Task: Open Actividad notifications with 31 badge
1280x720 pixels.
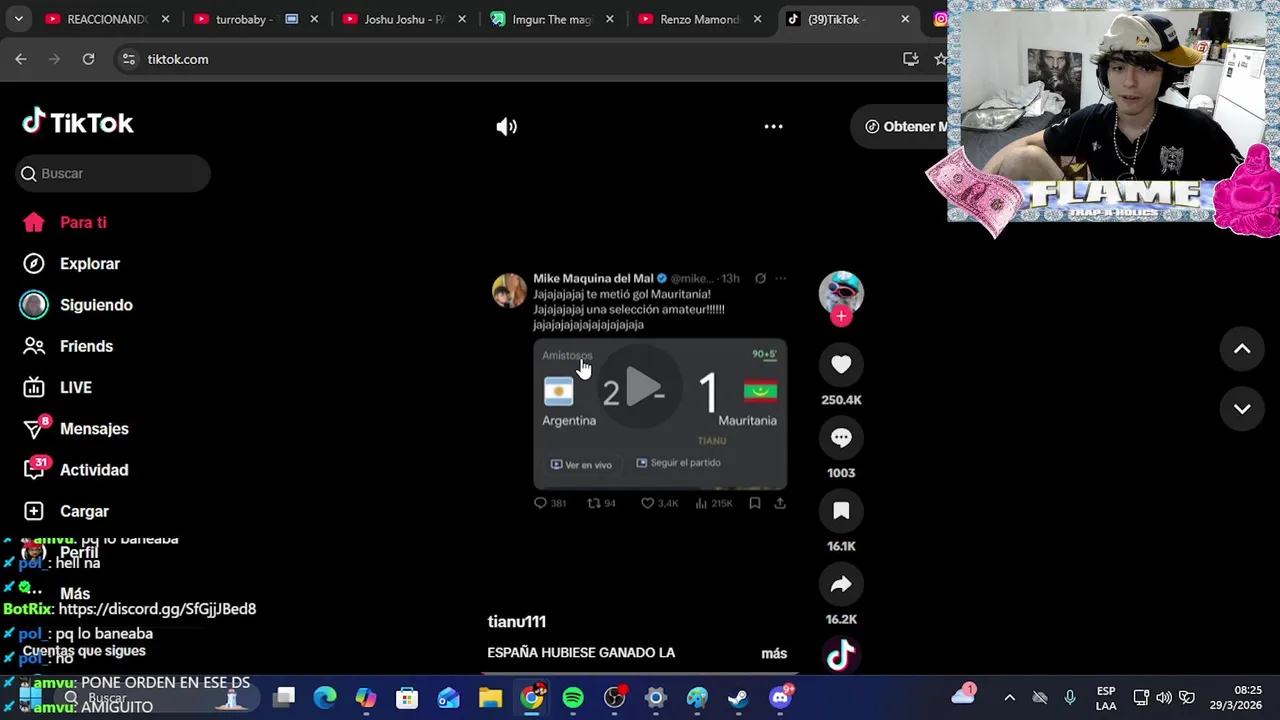Action: [x=94, y=470]
